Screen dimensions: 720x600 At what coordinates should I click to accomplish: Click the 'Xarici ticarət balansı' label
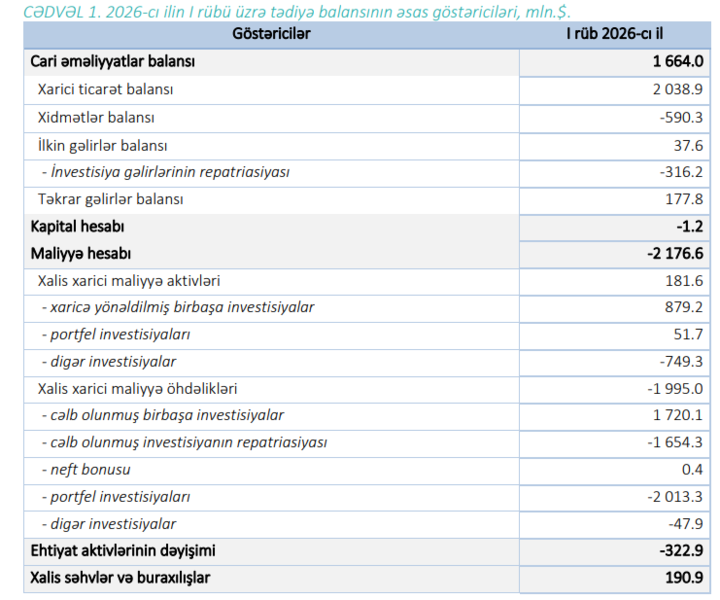tap(105, 89)
